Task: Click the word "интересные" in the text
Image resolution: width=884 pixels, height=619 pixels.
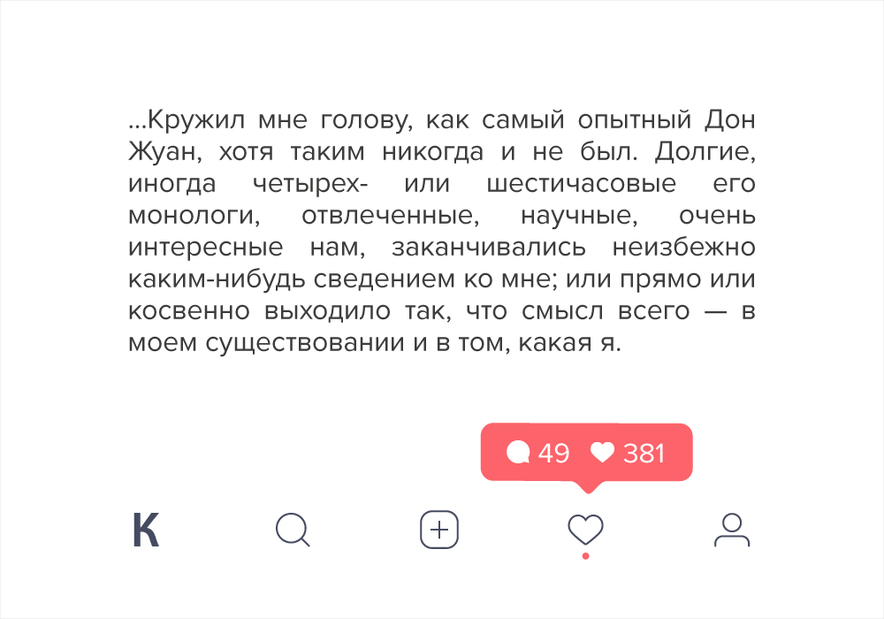Action: tap(205, 248)
